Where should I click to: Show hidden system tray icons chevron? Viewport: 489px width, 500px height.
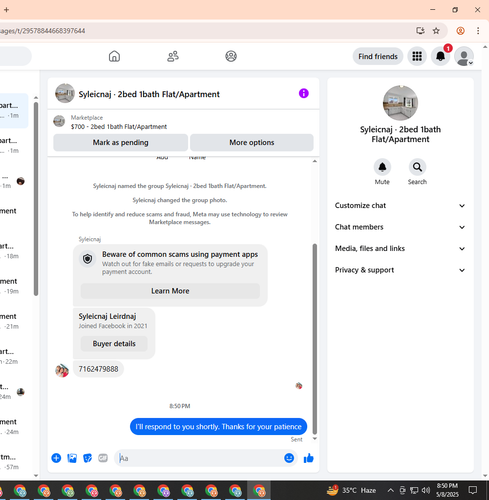click(x=390, y=490)
